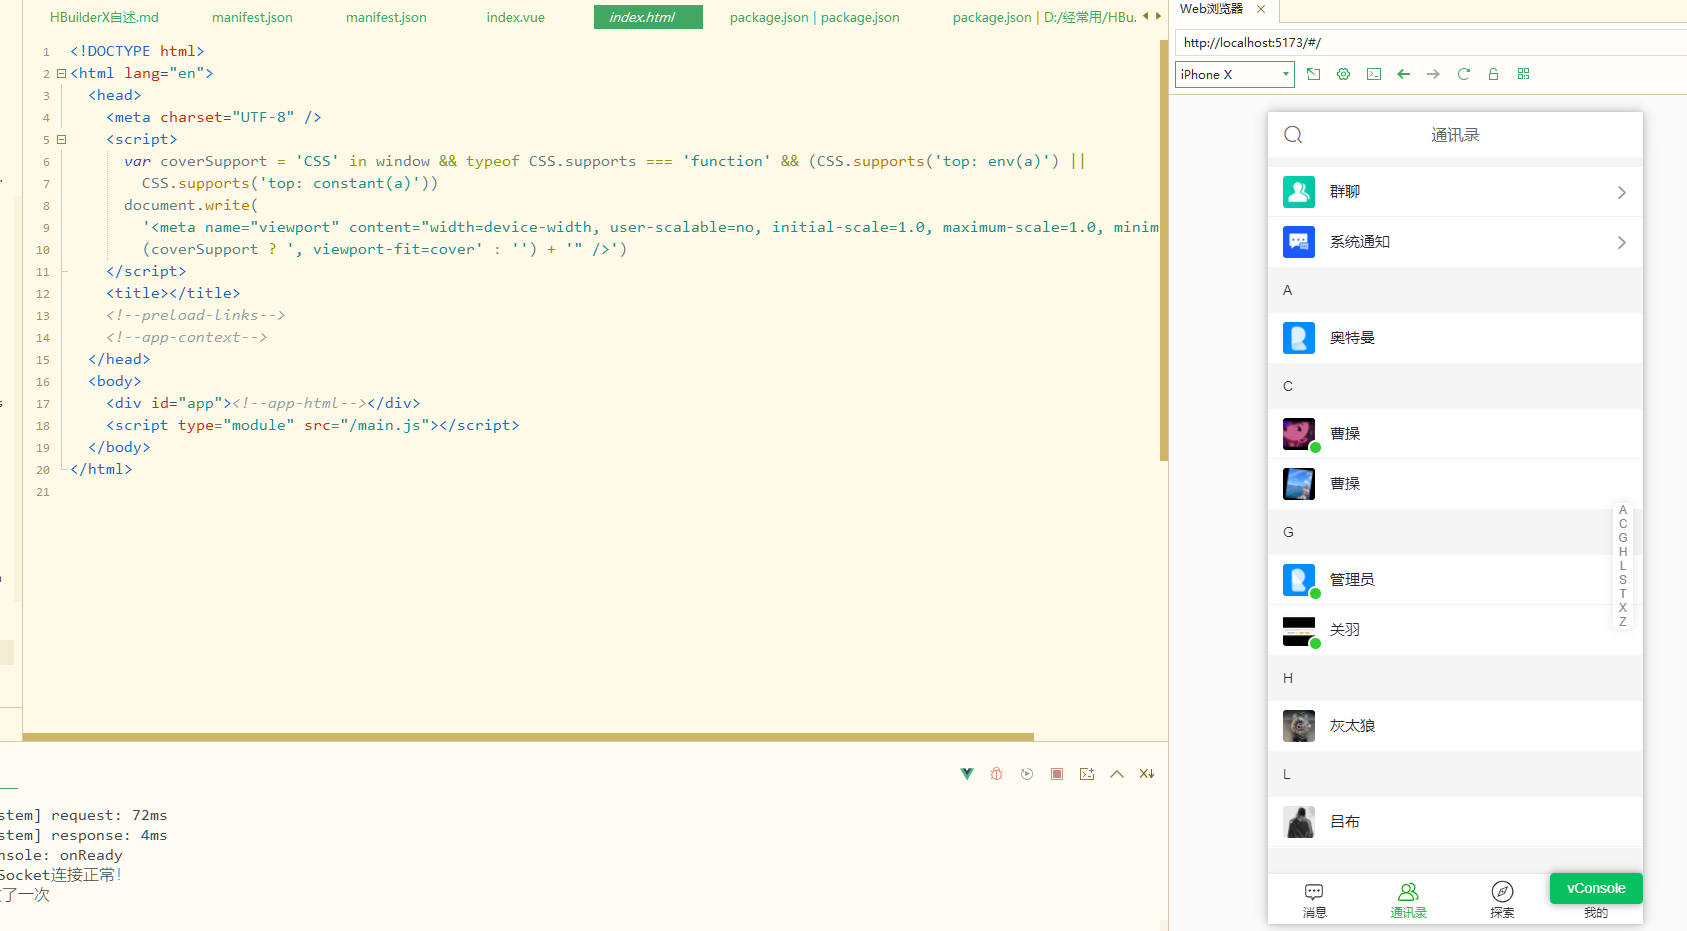Switch to the first manifest.json tab
Screen dimensions: 1687x931
click(x=252, y=17)
